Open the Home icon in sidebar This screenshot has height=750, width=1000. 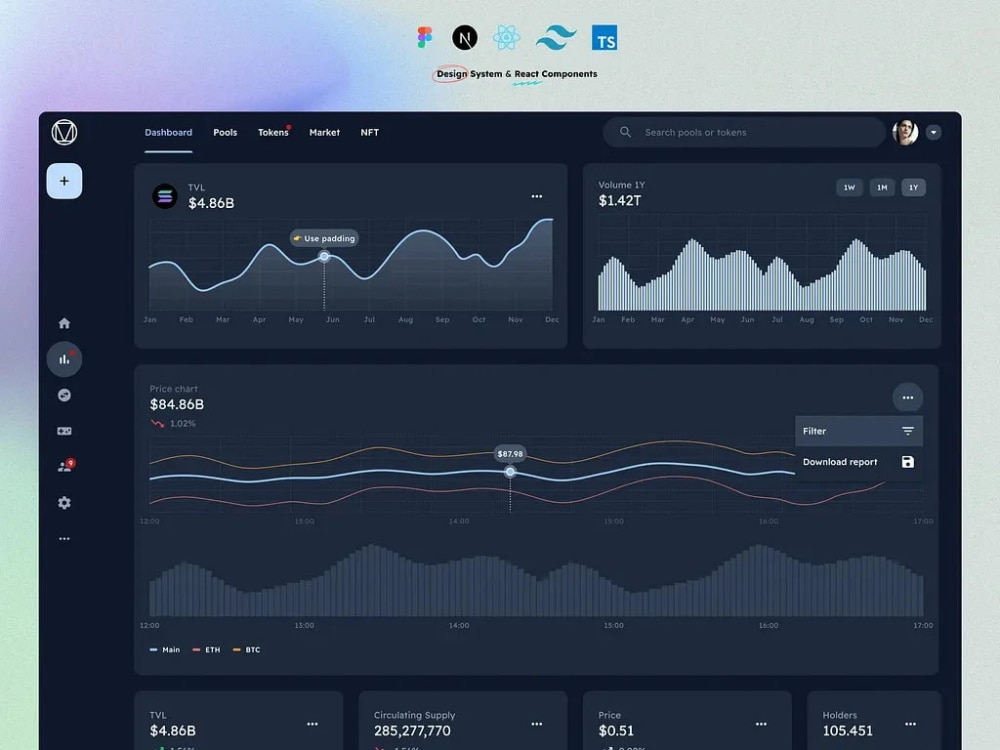click(x=64, y=323)
